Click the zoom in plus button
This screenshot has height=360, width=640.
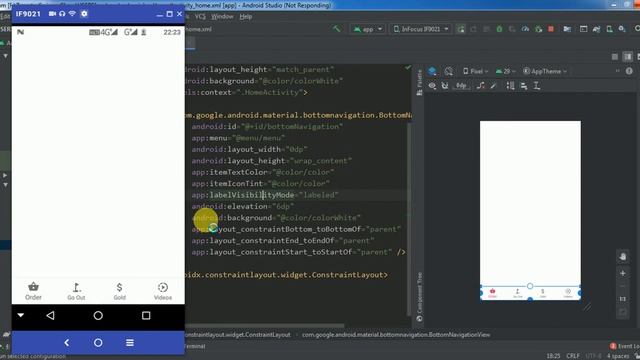(x=623, y=273)
